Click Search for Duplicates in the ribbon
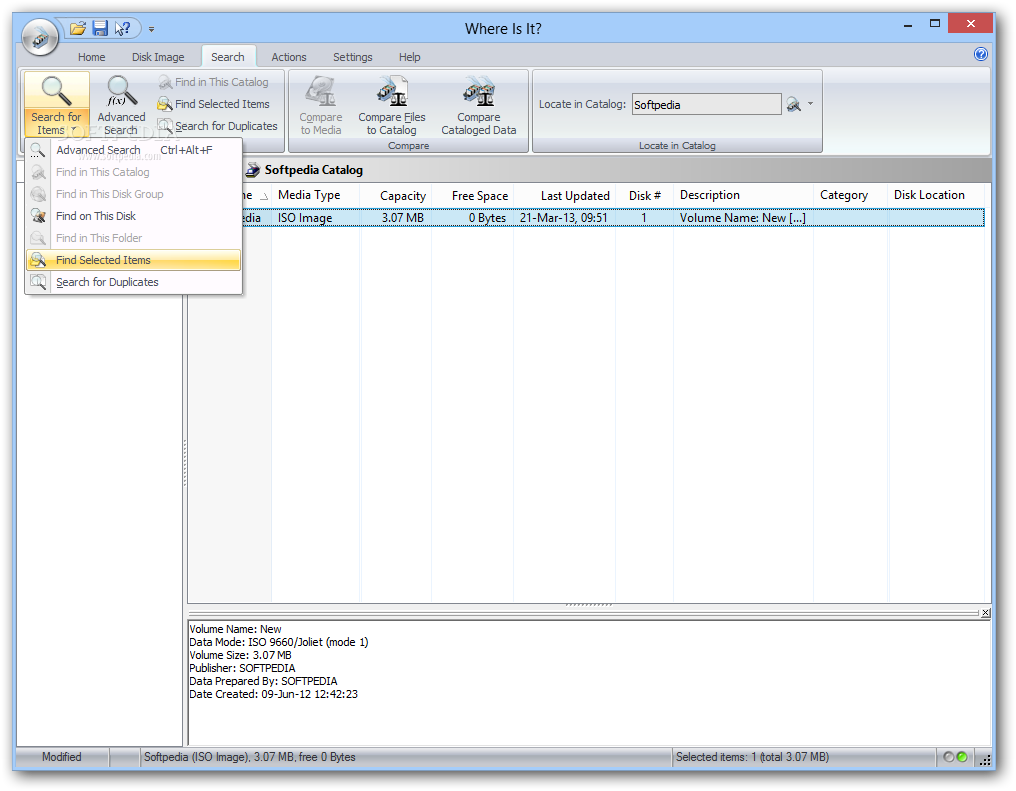The image size is (1016, 791). click(218, 126)
